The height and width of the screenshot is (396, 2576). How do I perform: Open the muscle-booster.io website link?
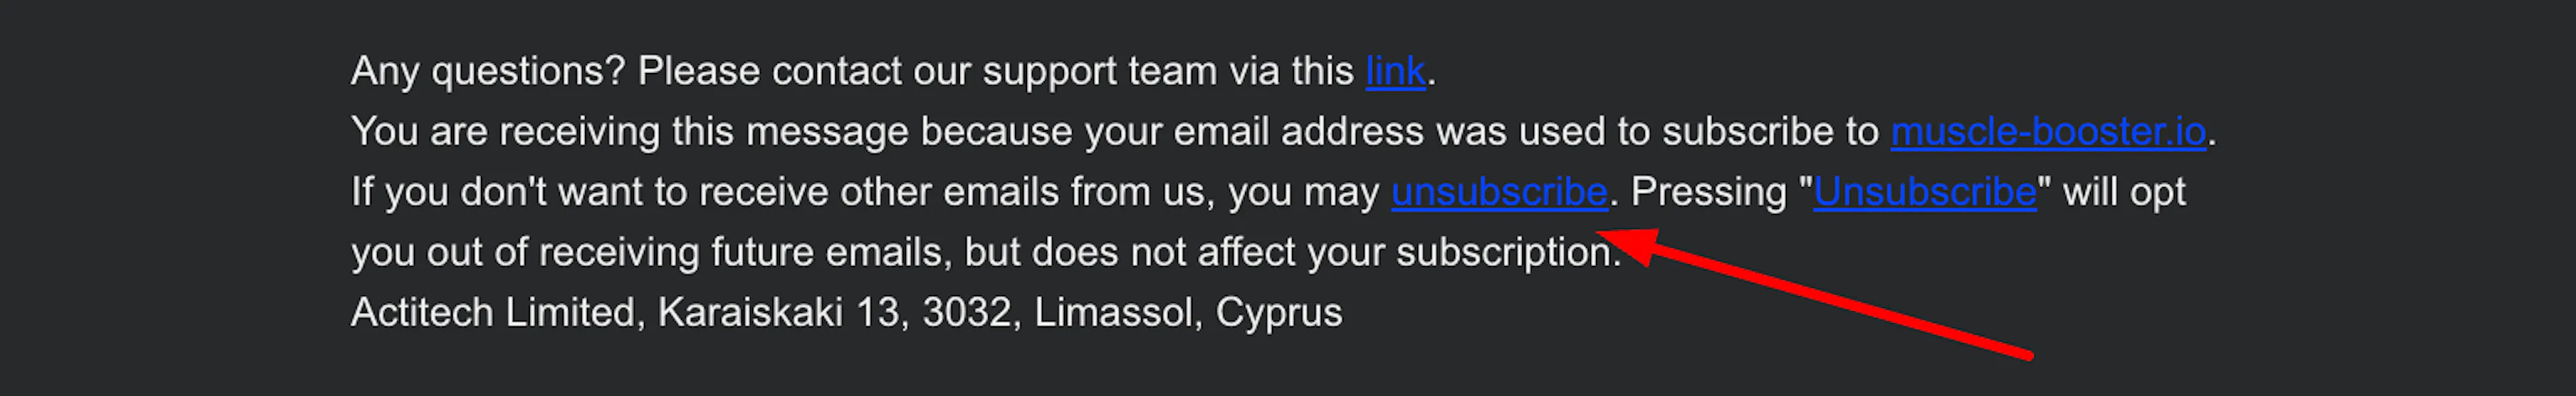pyautogui.click(x=2048, y=132)
